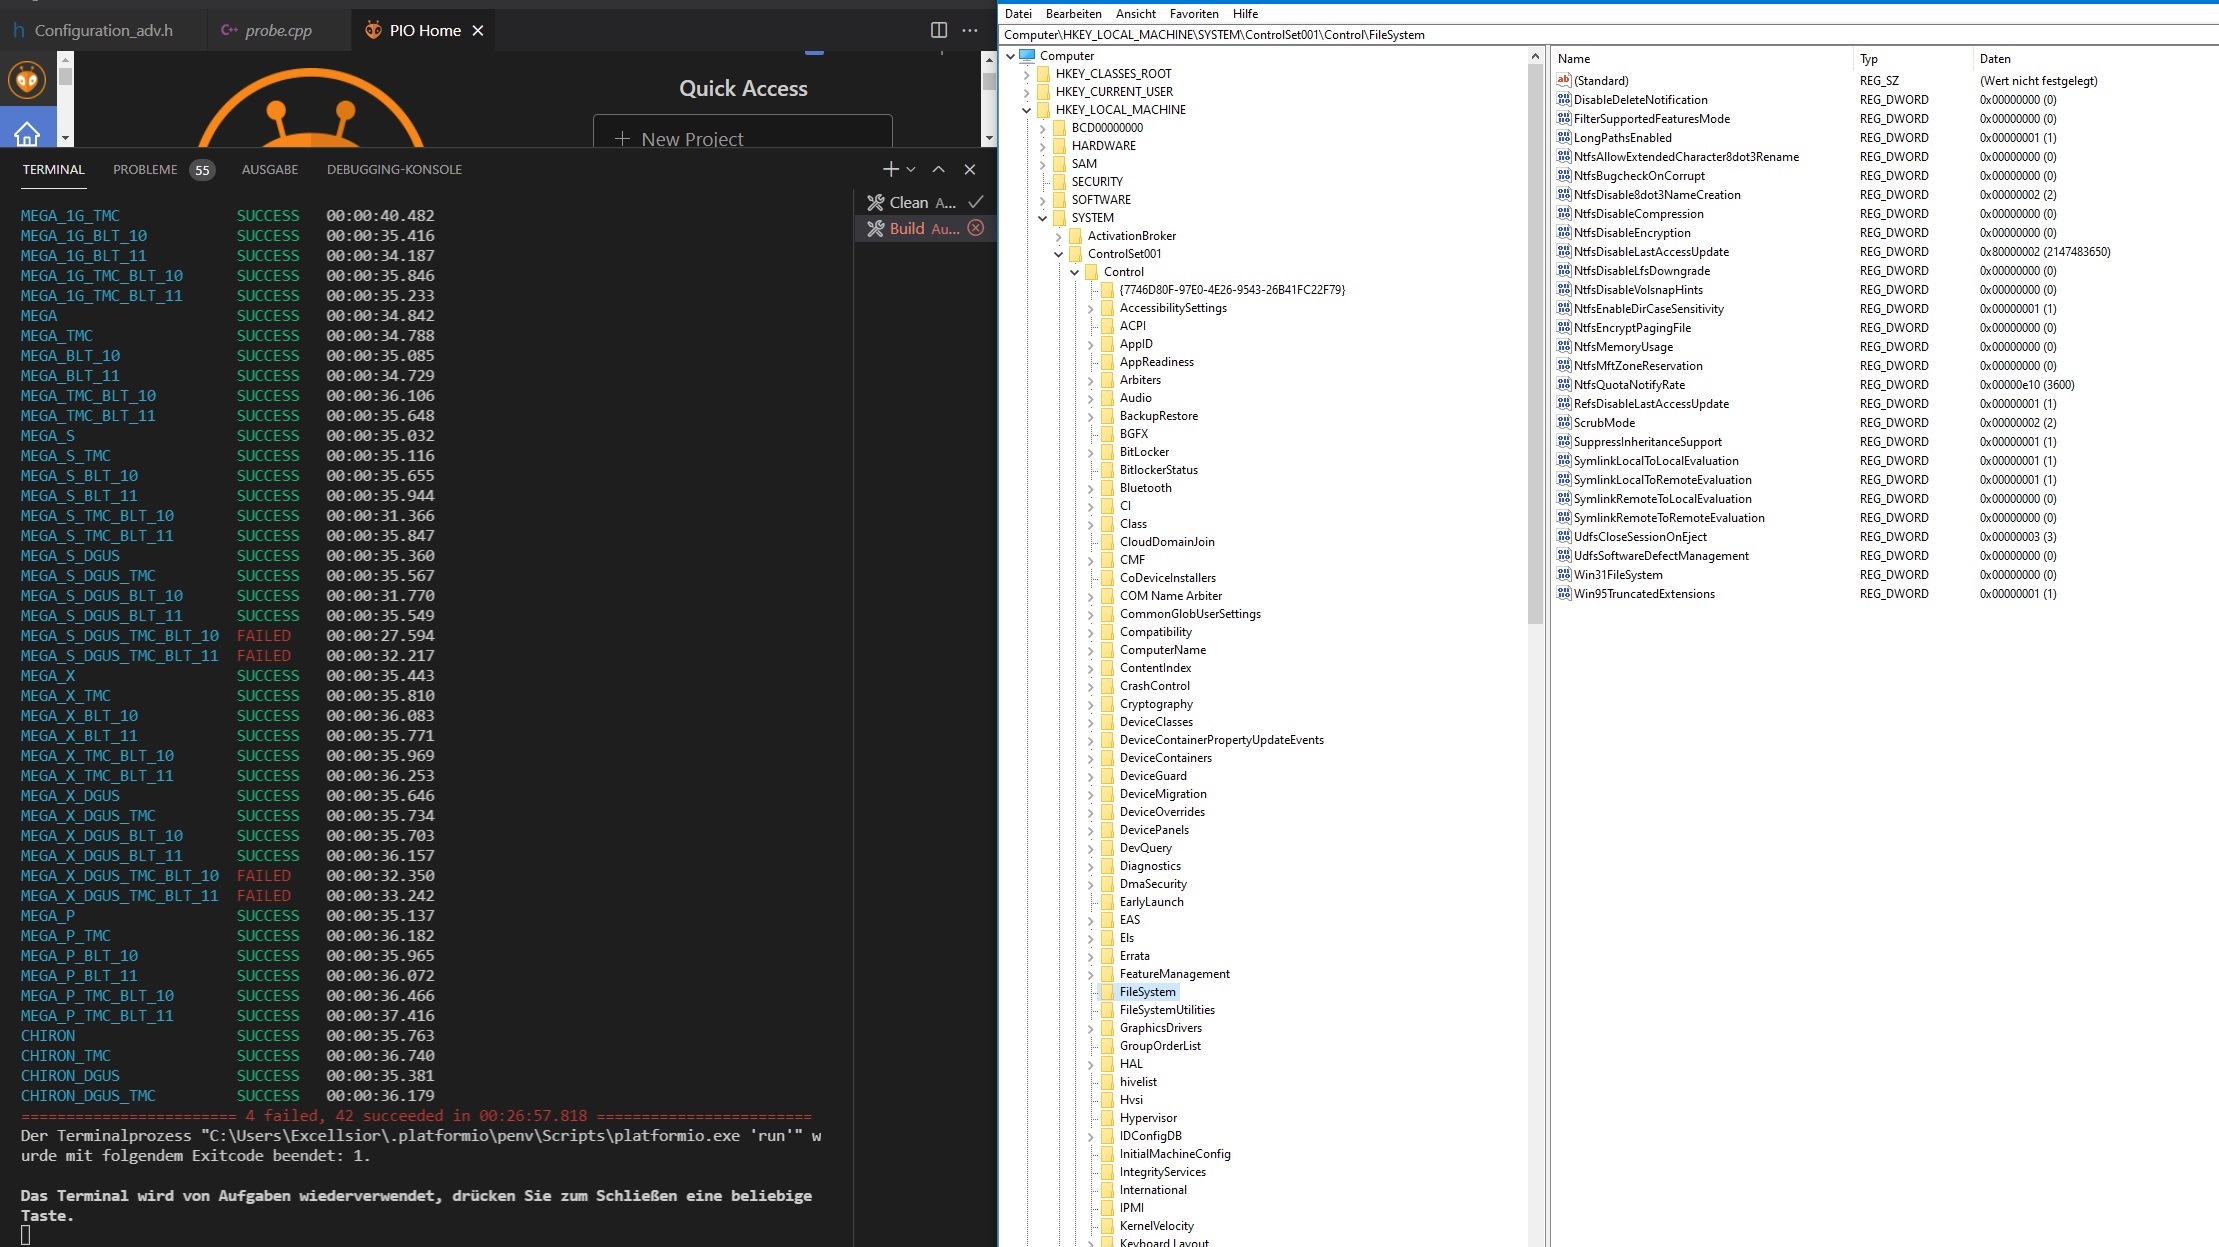Open the Datei menu
Image resolution: width=2219 pixels, height=1247 pixels.
pyautogui.click(x=1018, y=13)
